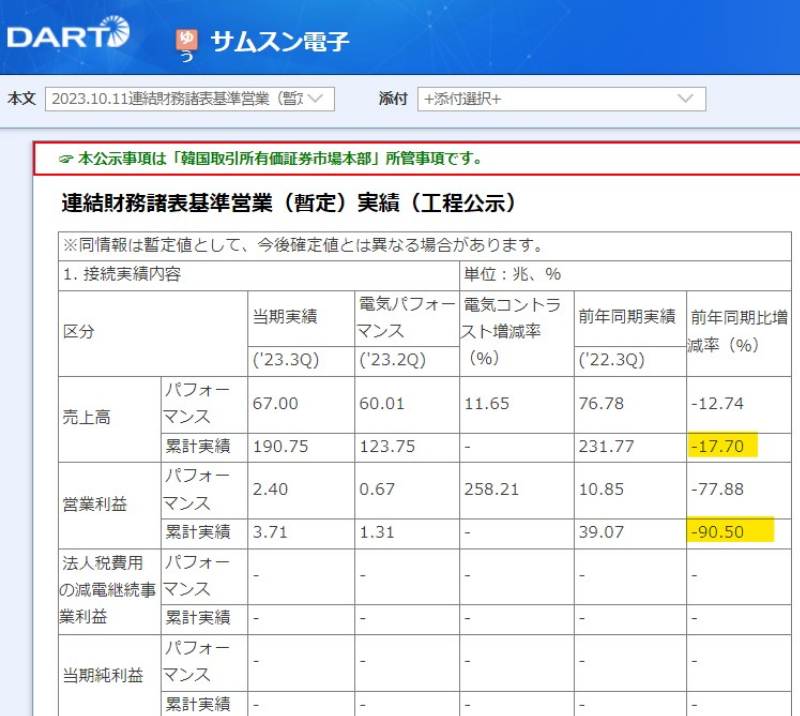Click the サムスン電子 company title
This screenshot has width=800, height=716.
(x=280, y=41)
